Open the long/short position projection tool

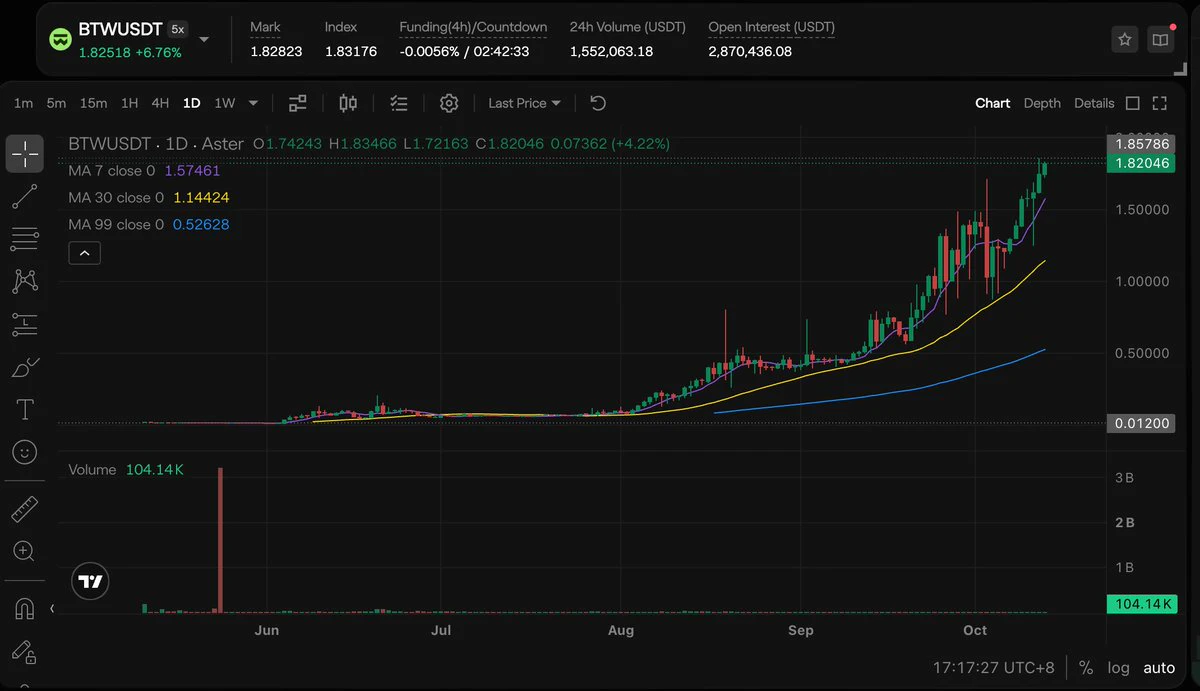click(25, 324)
